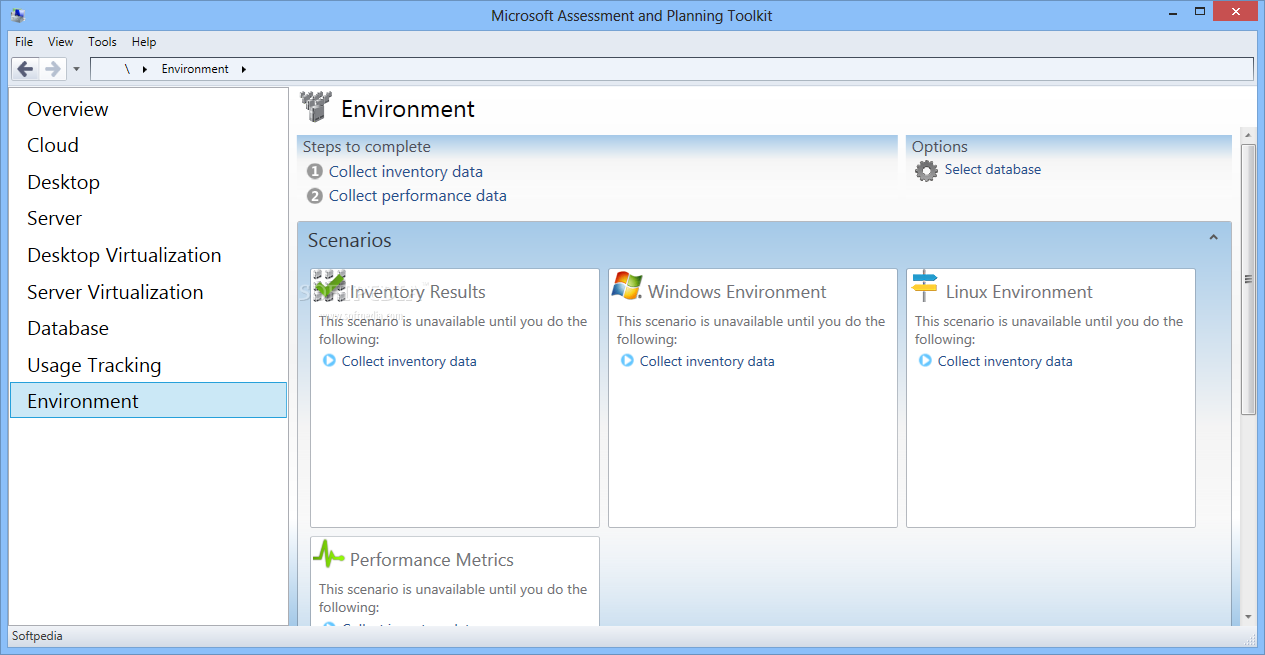Click the Windows Environment flag icon
Screen dimensions: 1265x655
pyautogui.click(x=626, y=286)
